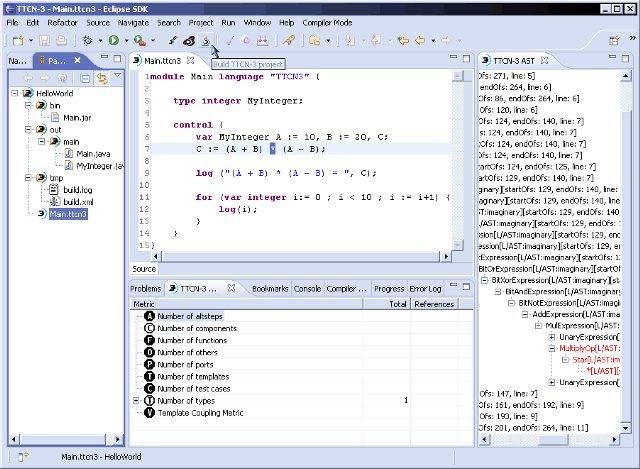Close the Main.ttcn3 editor tab

coord(190,60)
